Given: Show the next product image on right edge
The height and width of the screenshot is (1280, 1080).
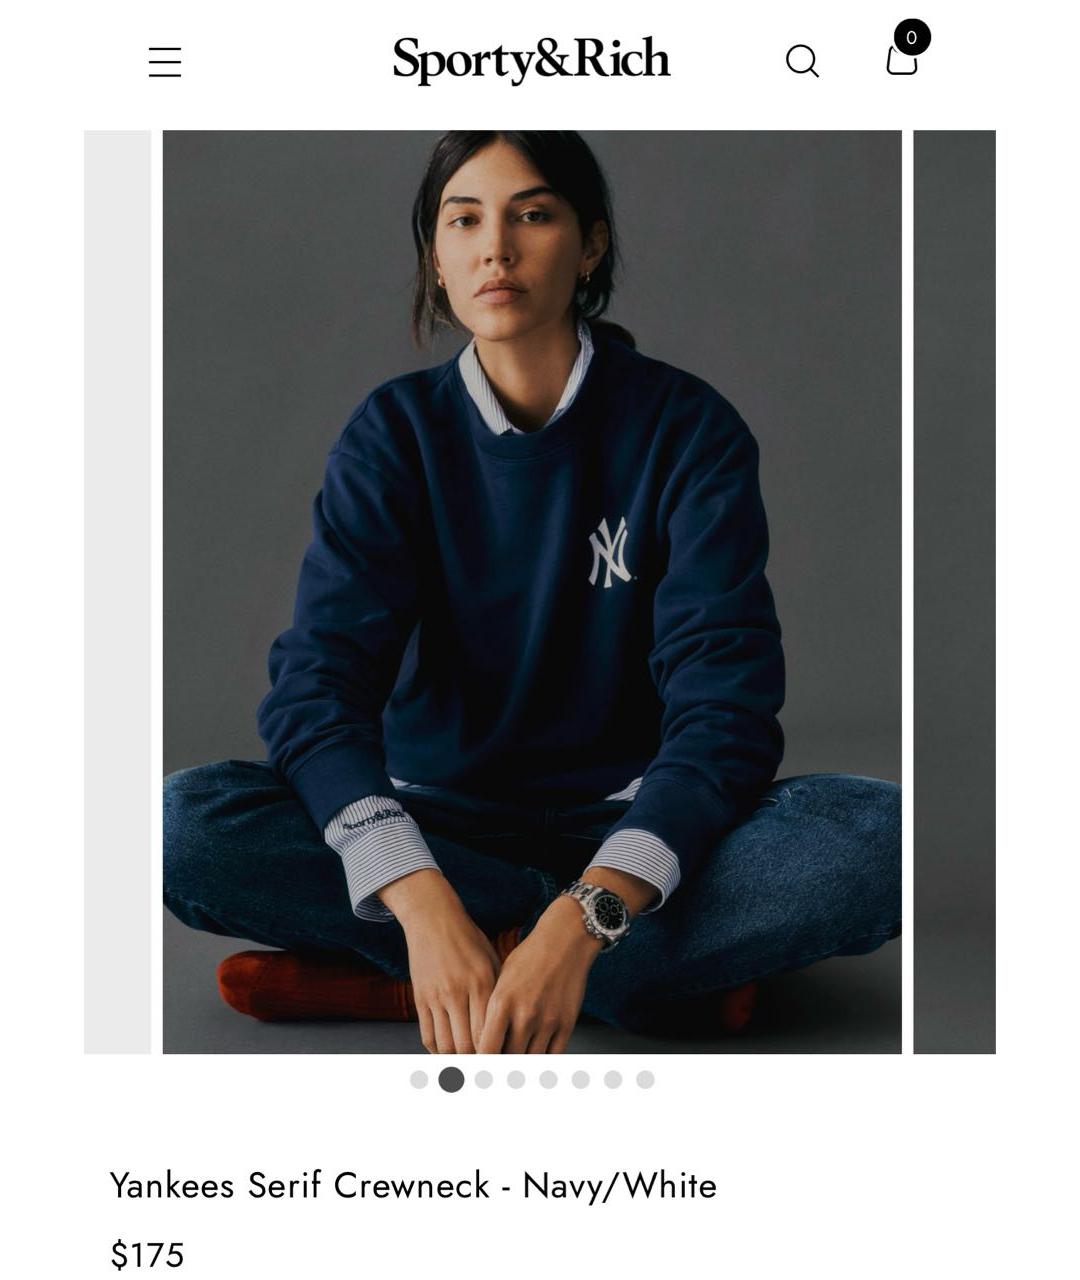Looking at the screenshot, I should 954,592.
